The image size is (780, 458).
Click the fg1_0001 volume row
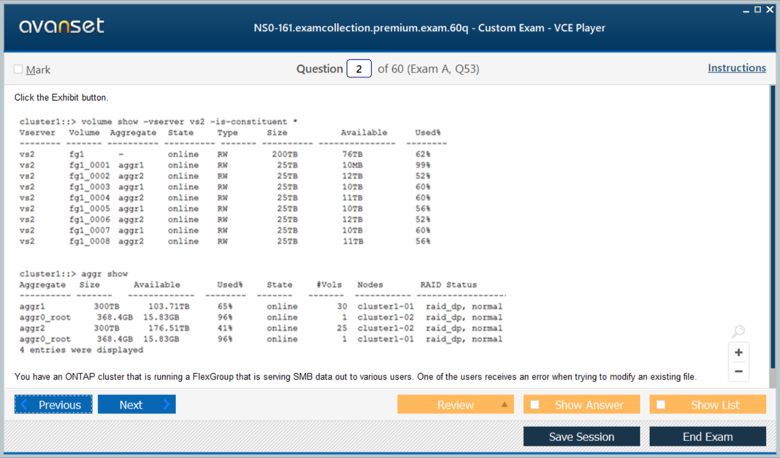click(225, 165)
